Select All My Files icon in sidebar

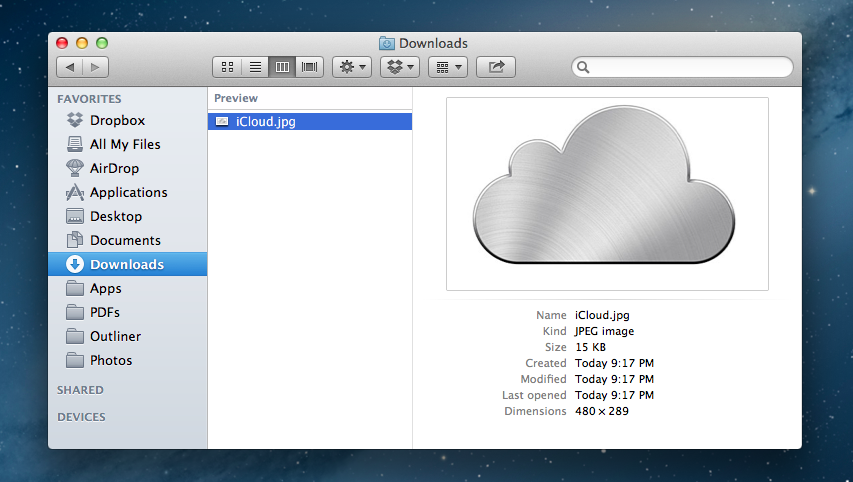pyautogui.click(x=75, y=144)
